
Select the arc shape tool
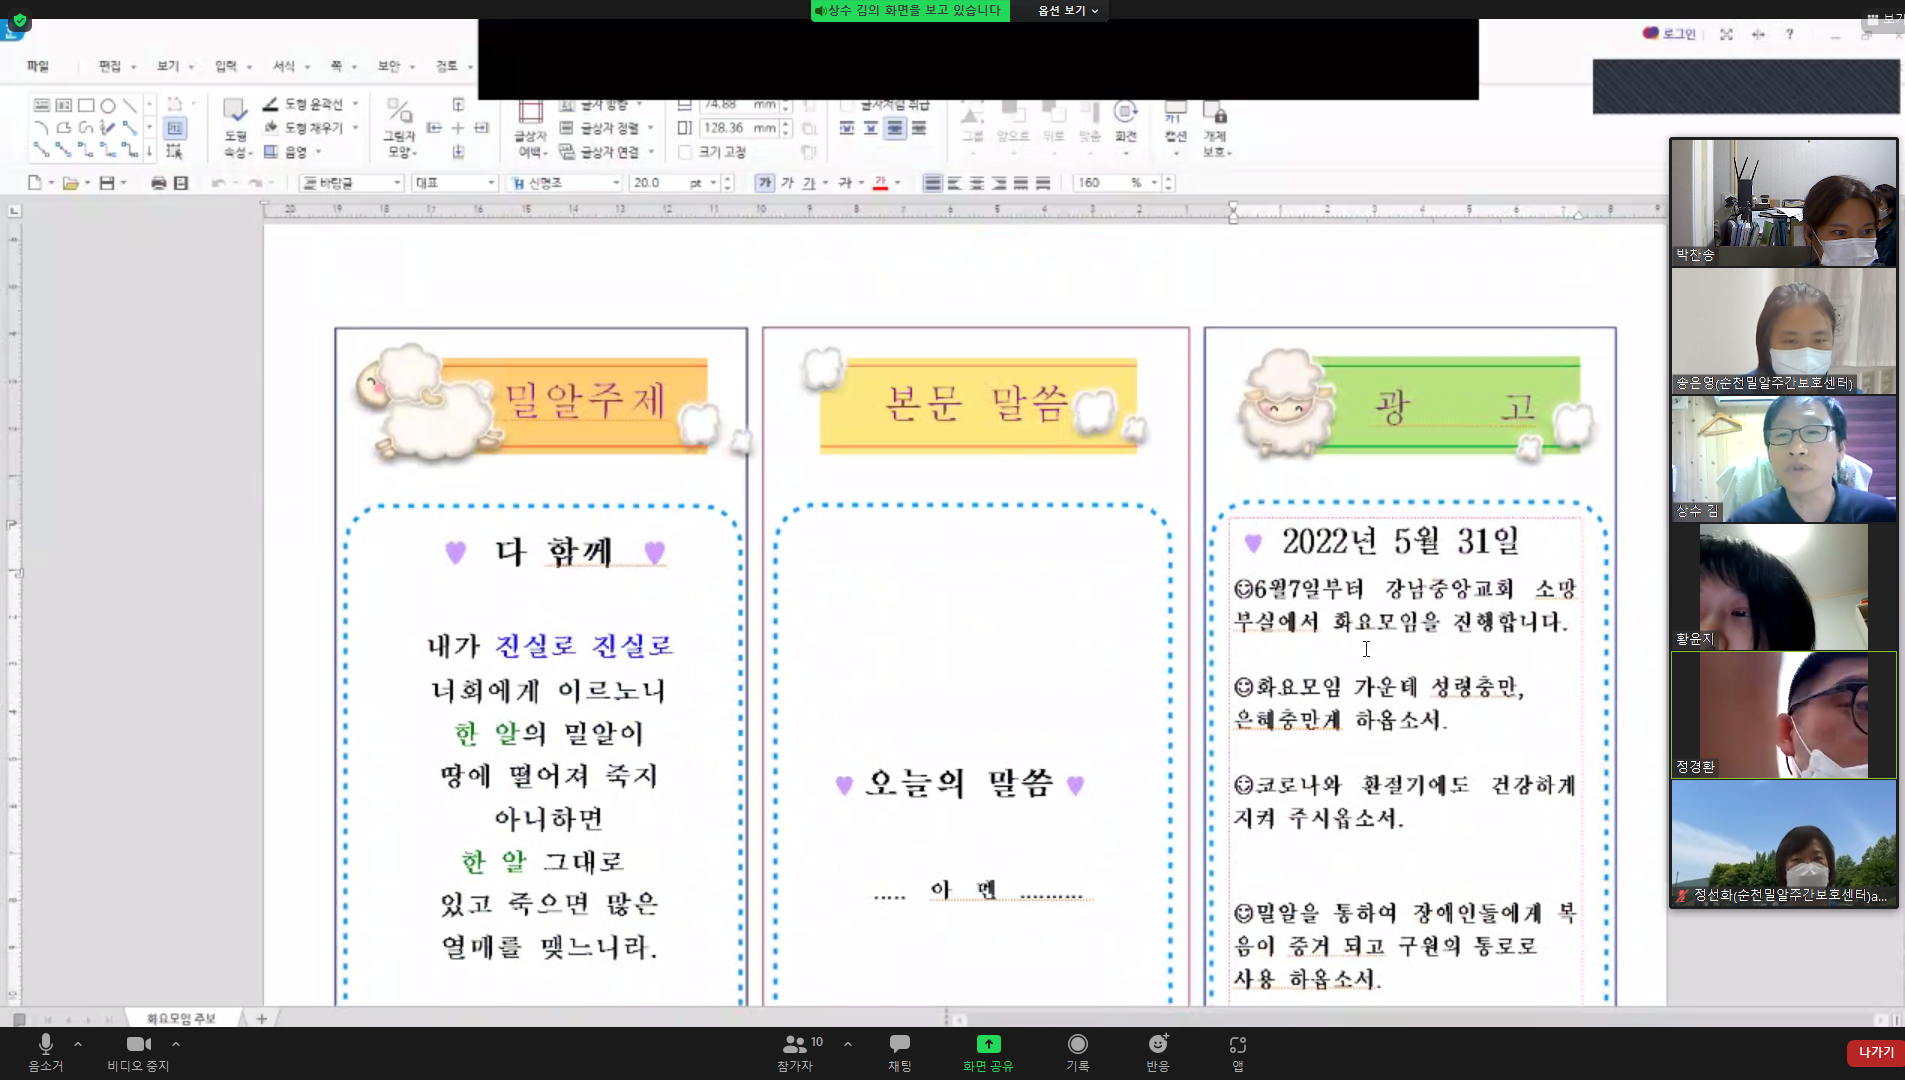[41, 128]
